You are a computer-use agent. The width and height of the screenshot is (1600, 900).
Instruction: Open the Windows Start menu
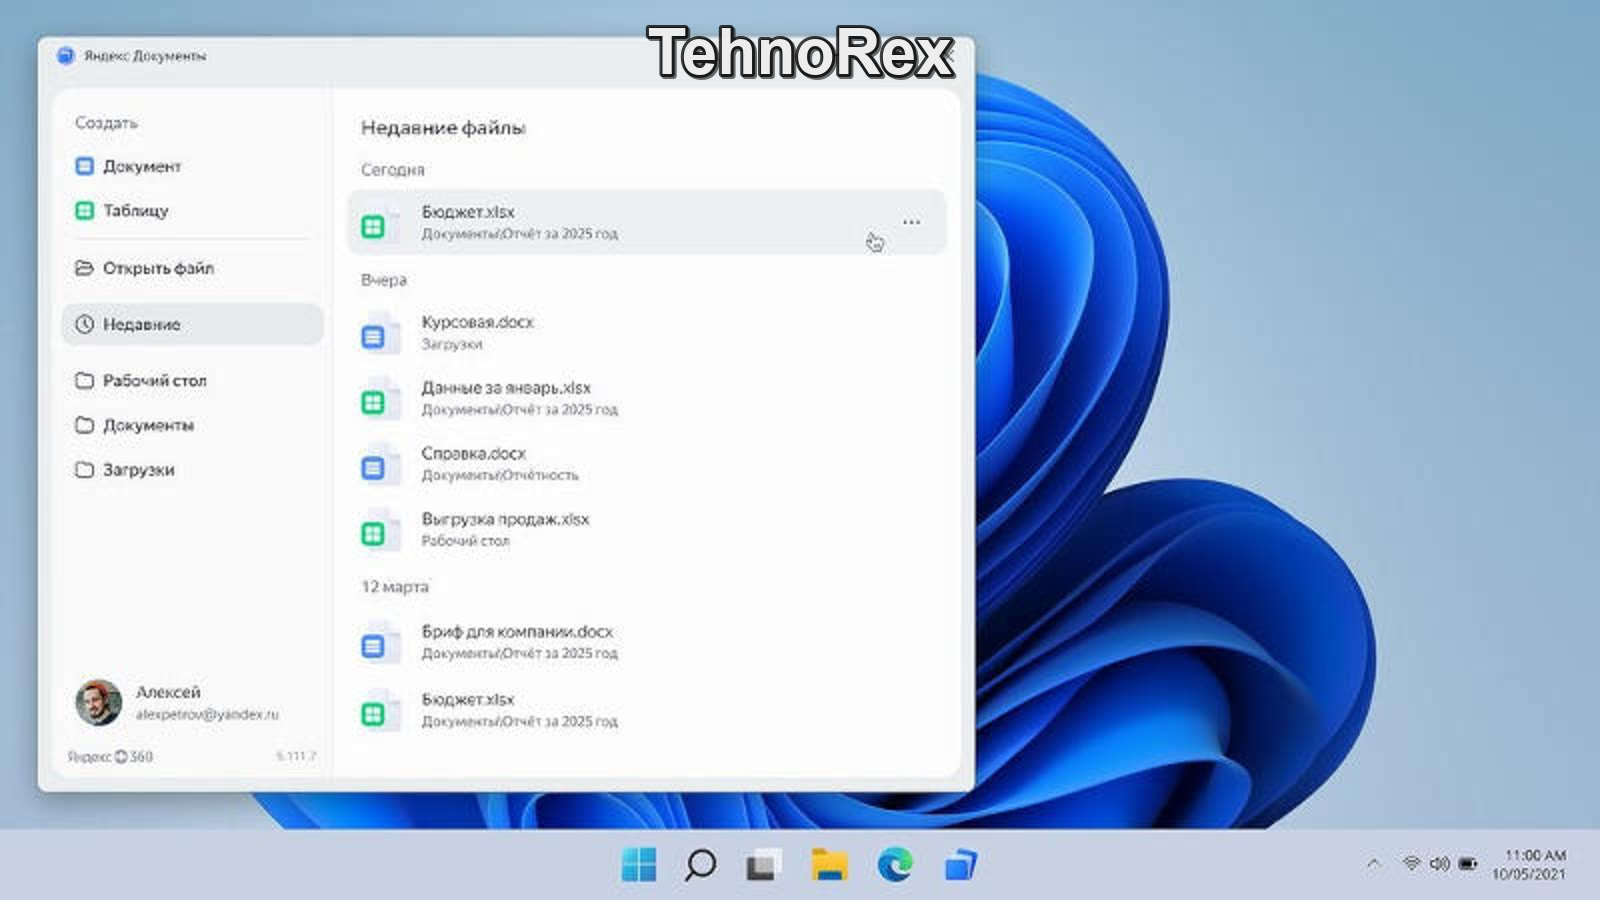click(x=639, y=864)
